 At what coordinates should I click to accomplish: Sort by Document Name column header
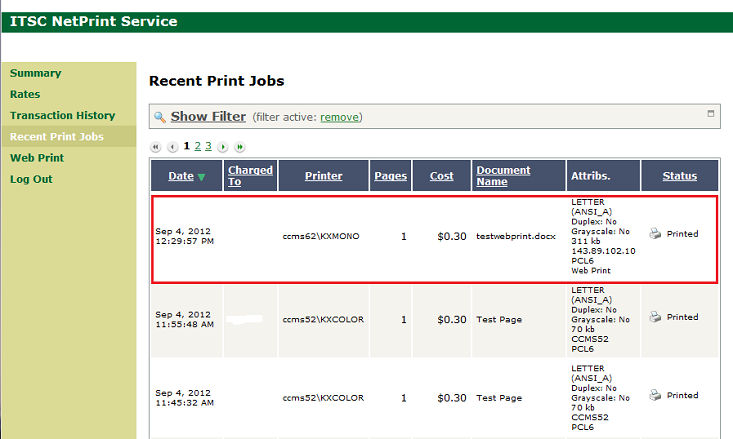pos(503,176)
